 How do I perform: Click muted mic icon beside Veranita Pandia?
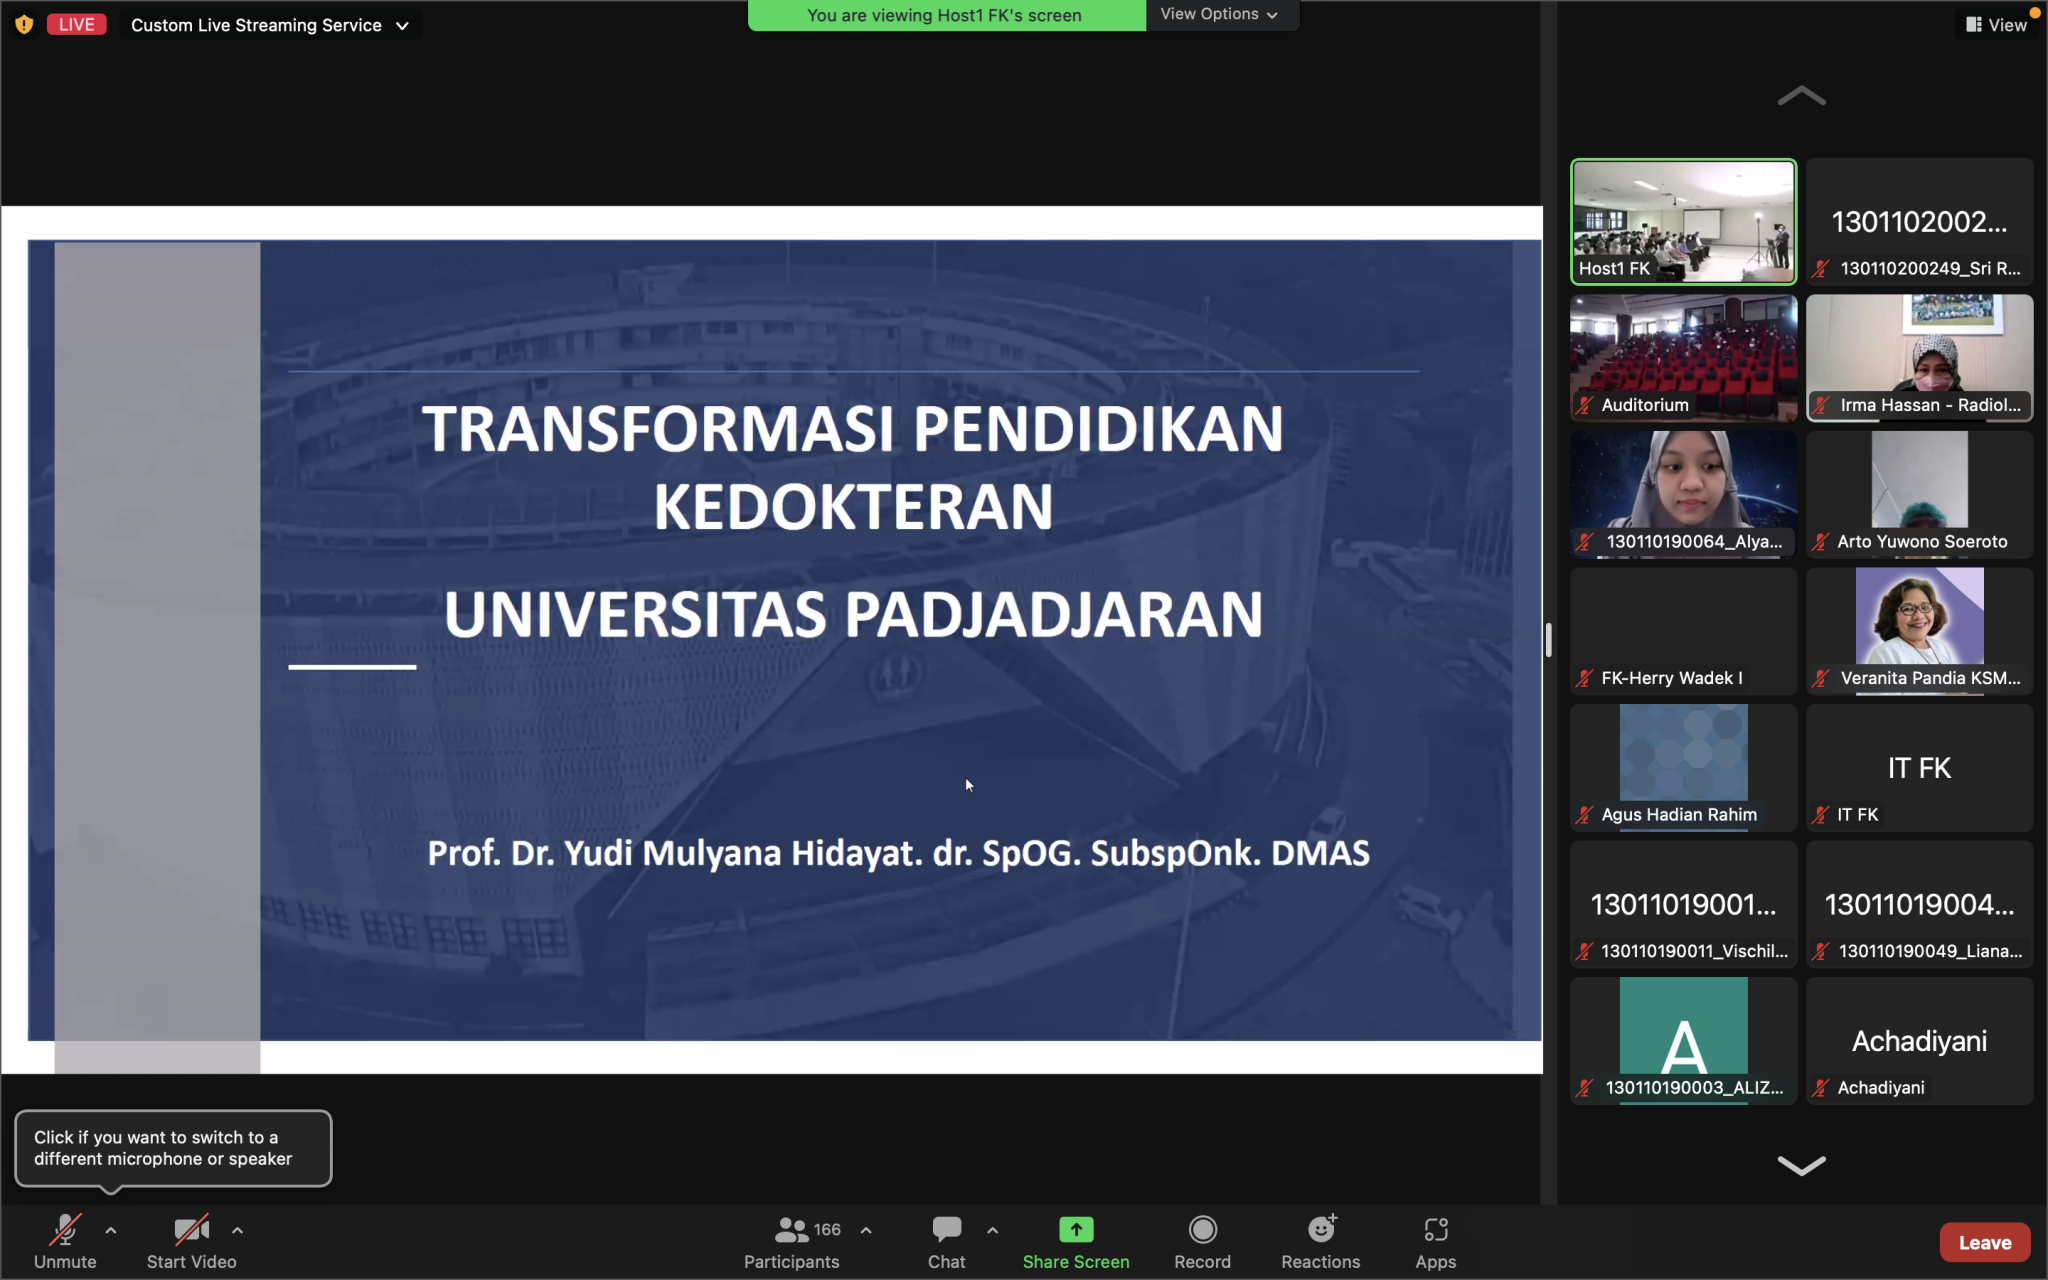[1821, 678]
